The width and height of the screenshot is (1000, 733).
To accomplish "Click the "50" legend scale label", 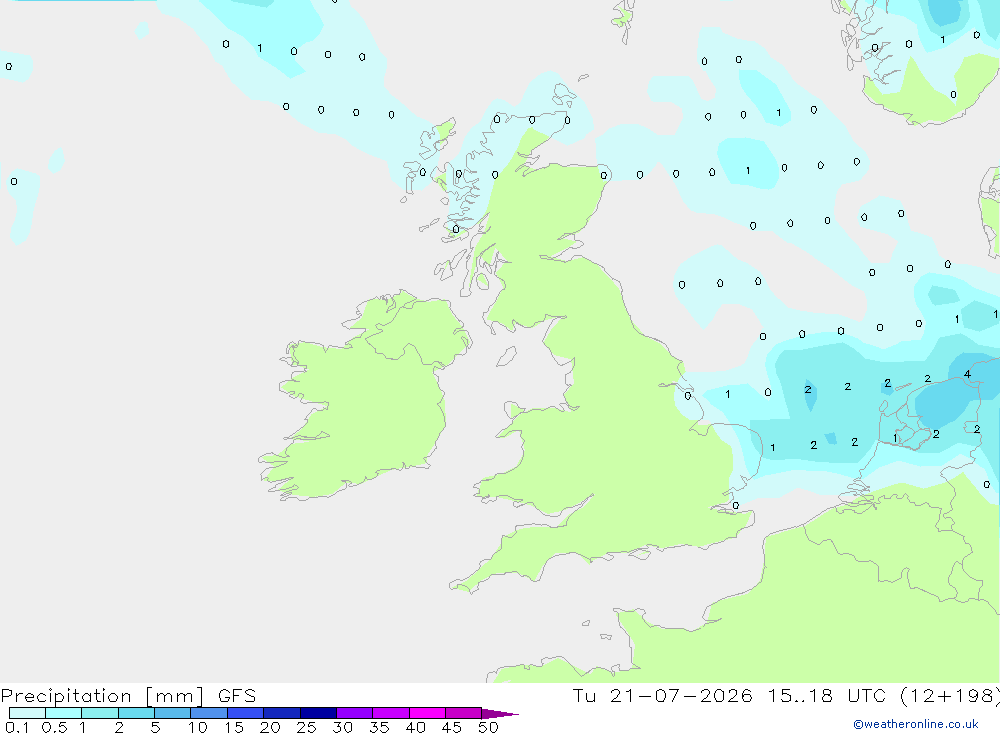I will click(488, 727).
